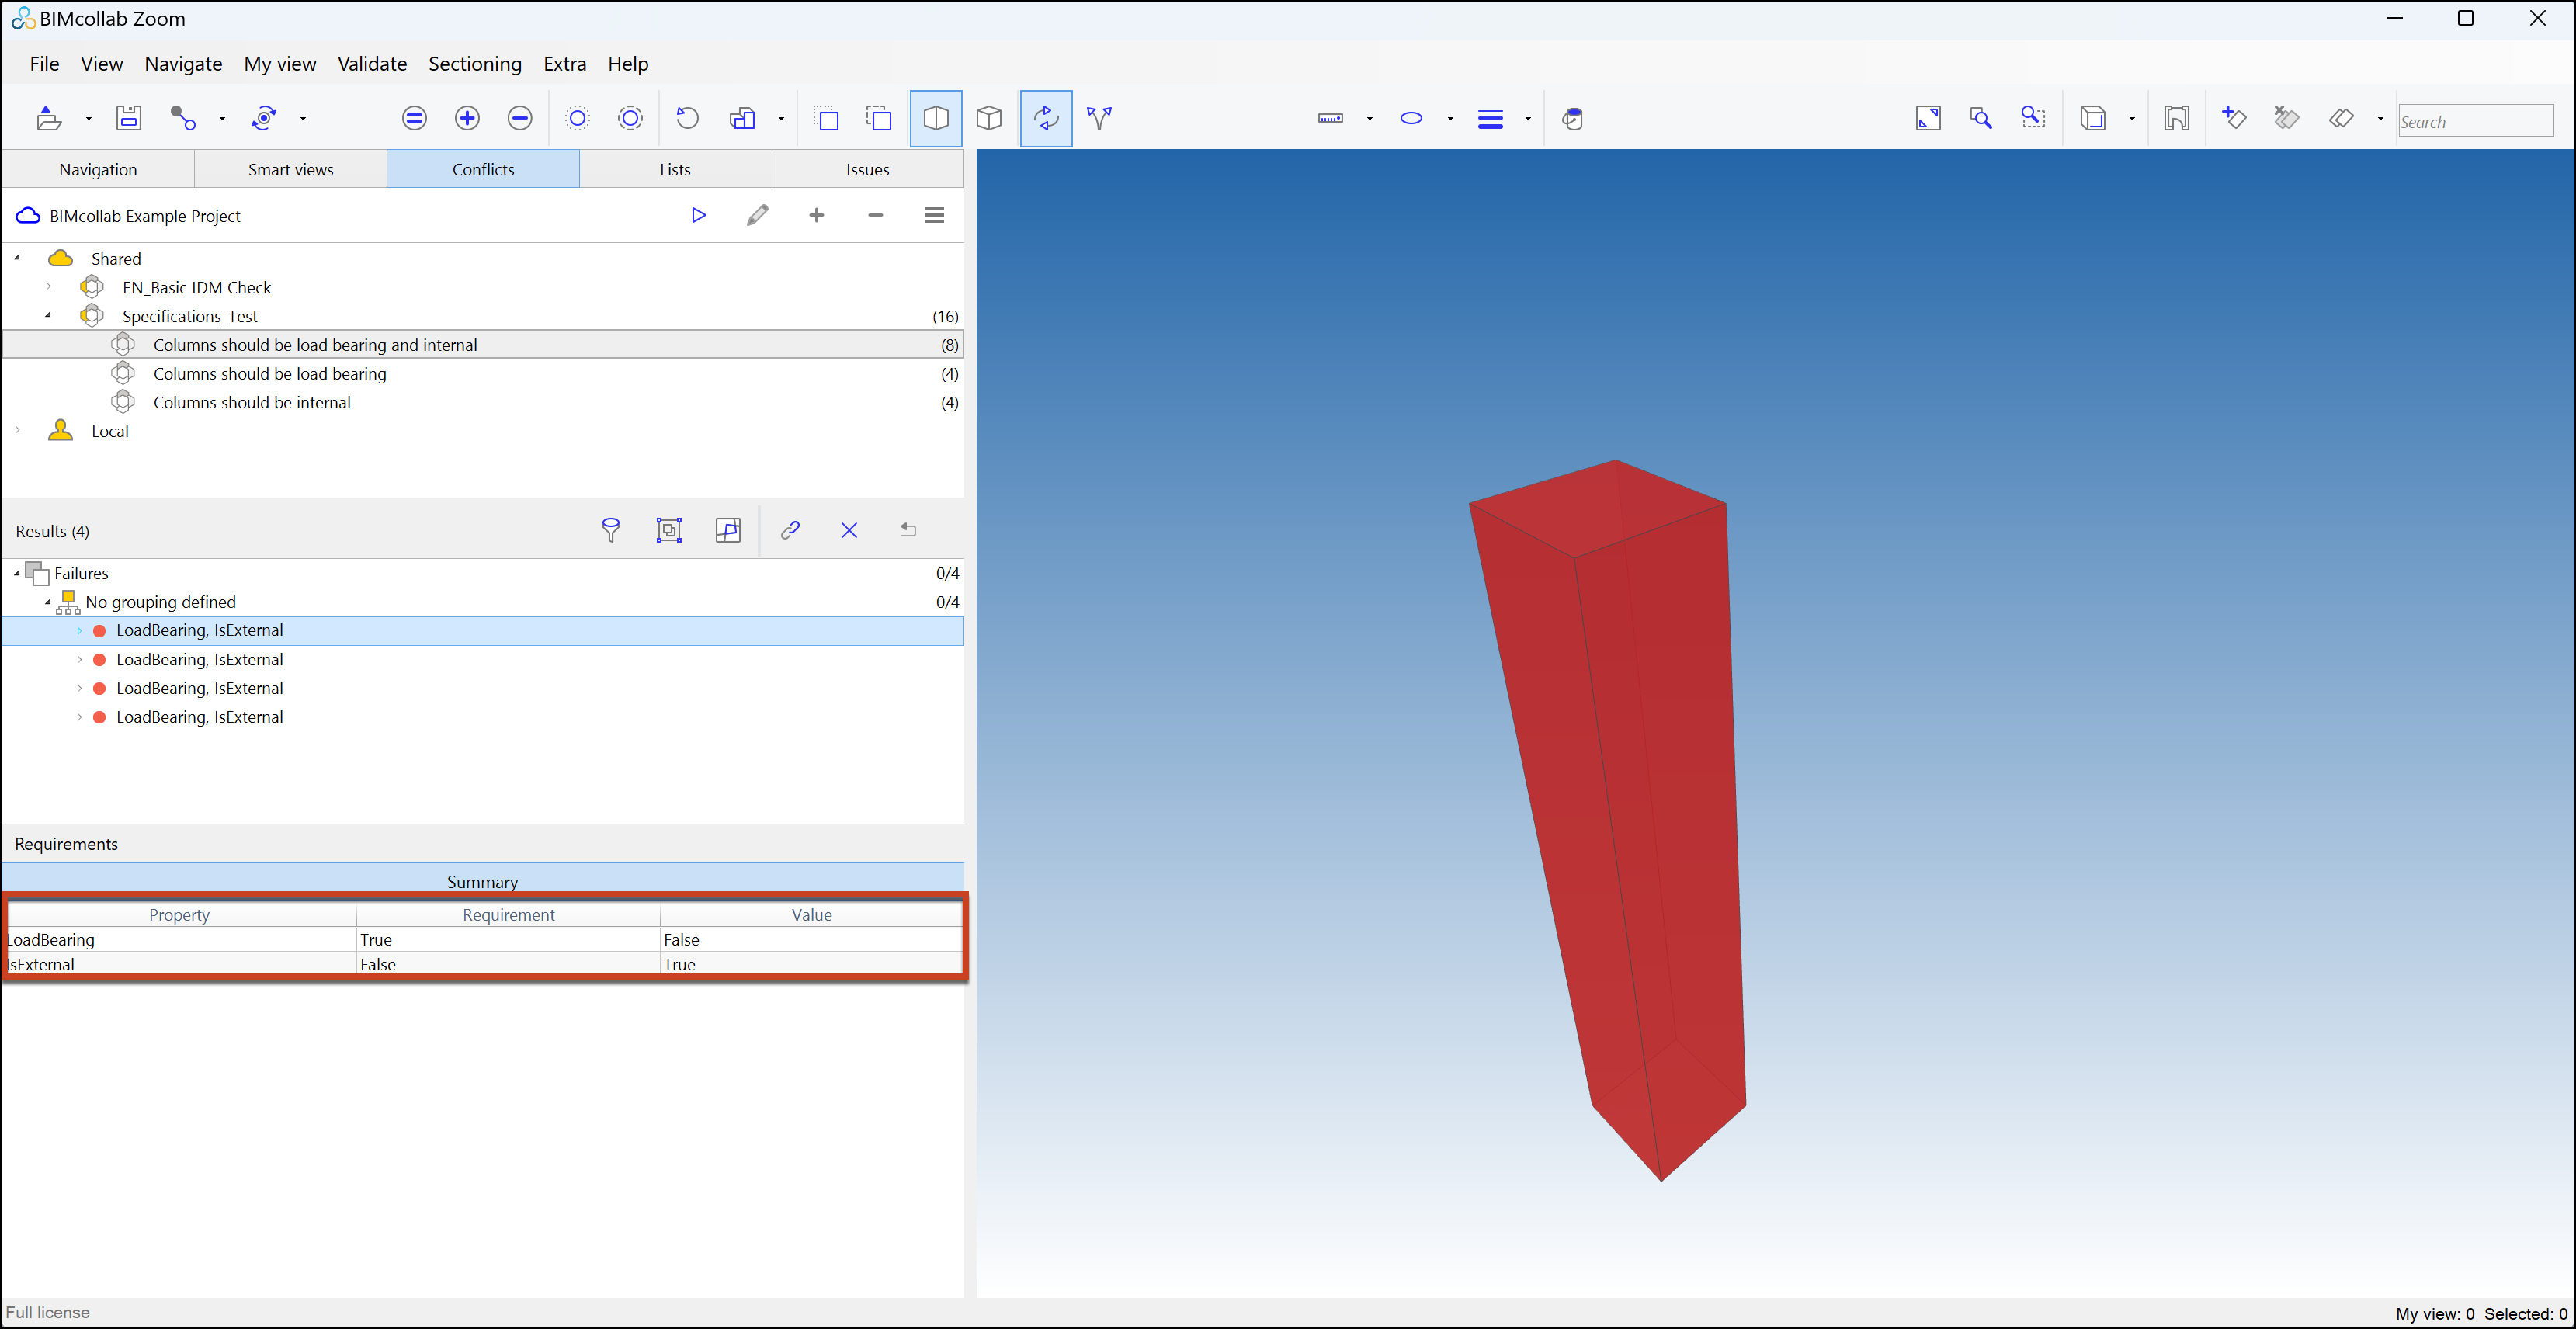Click the circled equals sign icon

(x=414, y=118)
